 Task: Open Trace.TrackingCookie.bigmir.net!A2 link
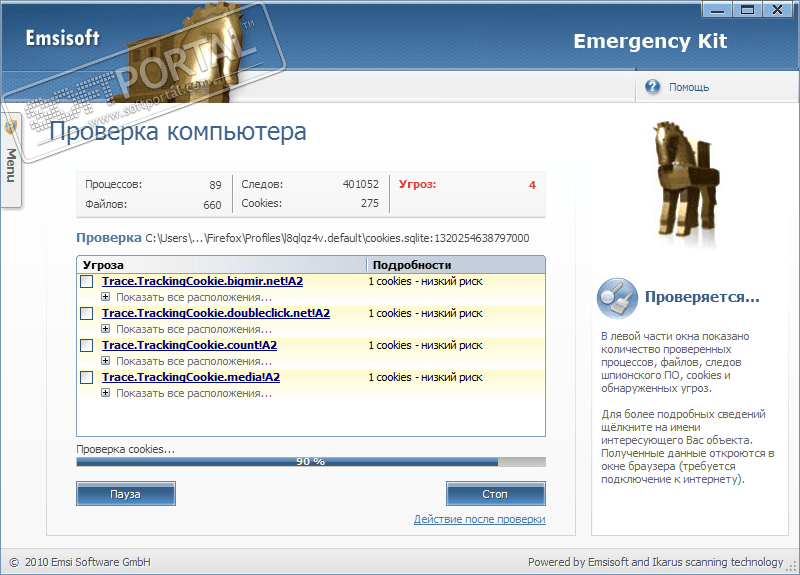click(x=203, y=281)
